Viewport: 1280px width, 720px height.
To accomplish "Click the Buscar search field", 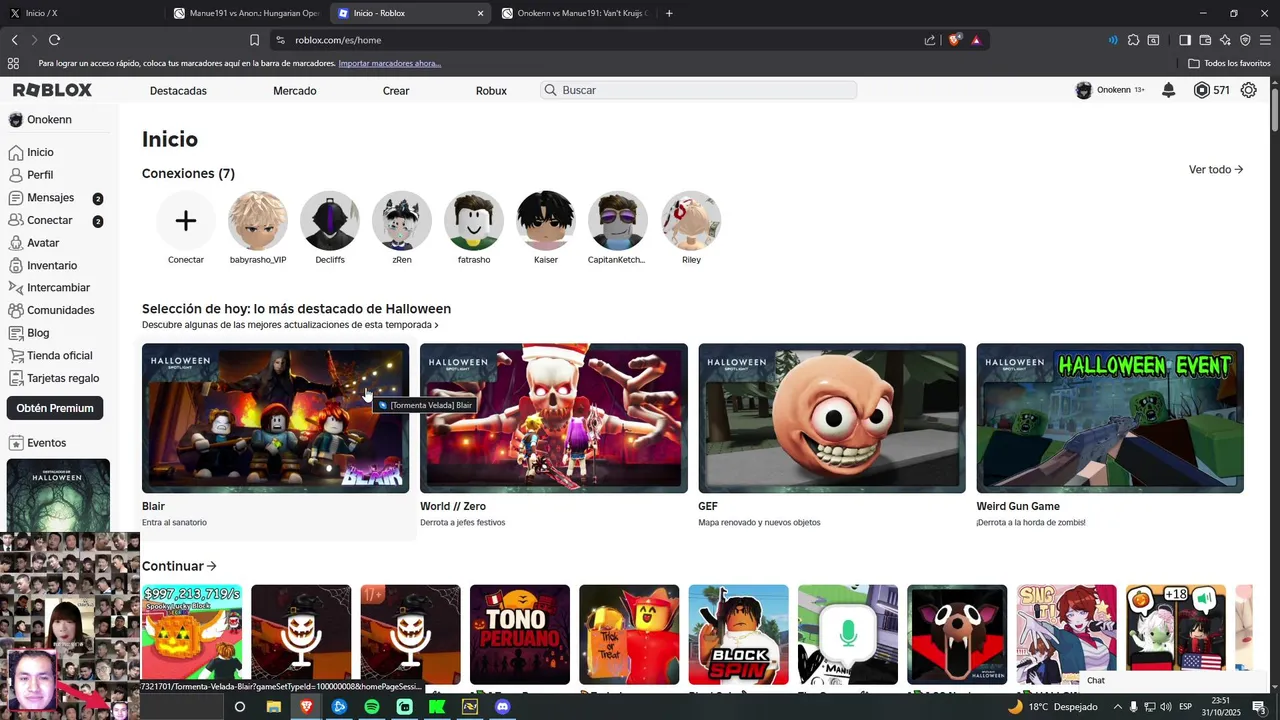I will coord(699,90).
